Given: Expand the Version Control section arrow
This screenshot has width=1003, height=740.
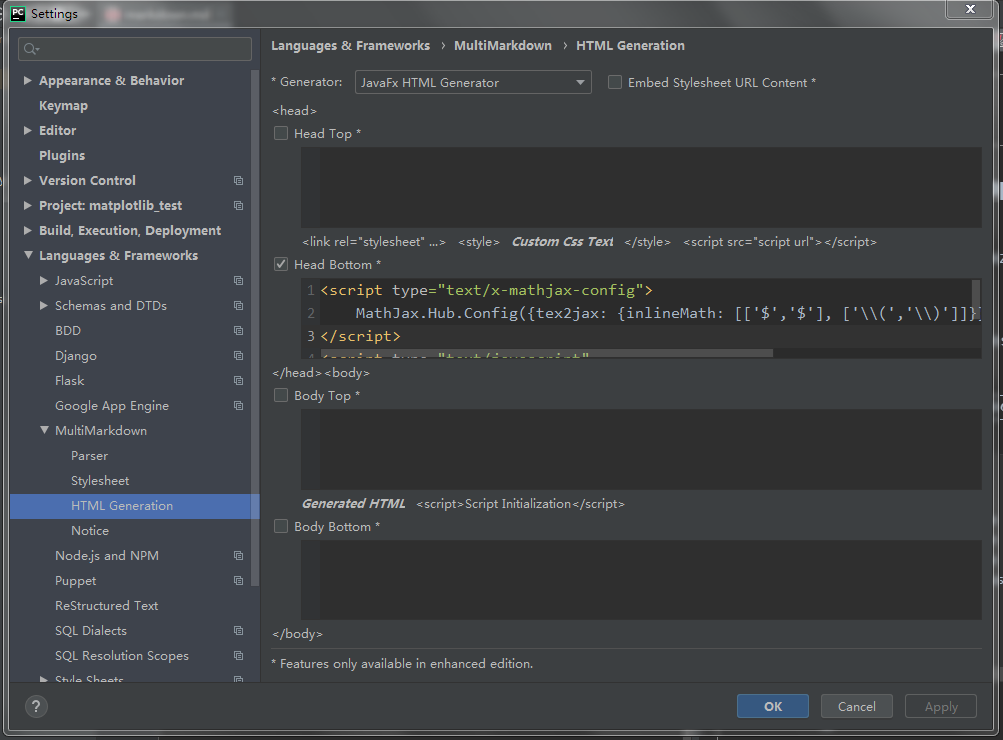Looking at the screenshot, I should pyautogui.click(x=28, y=180).
